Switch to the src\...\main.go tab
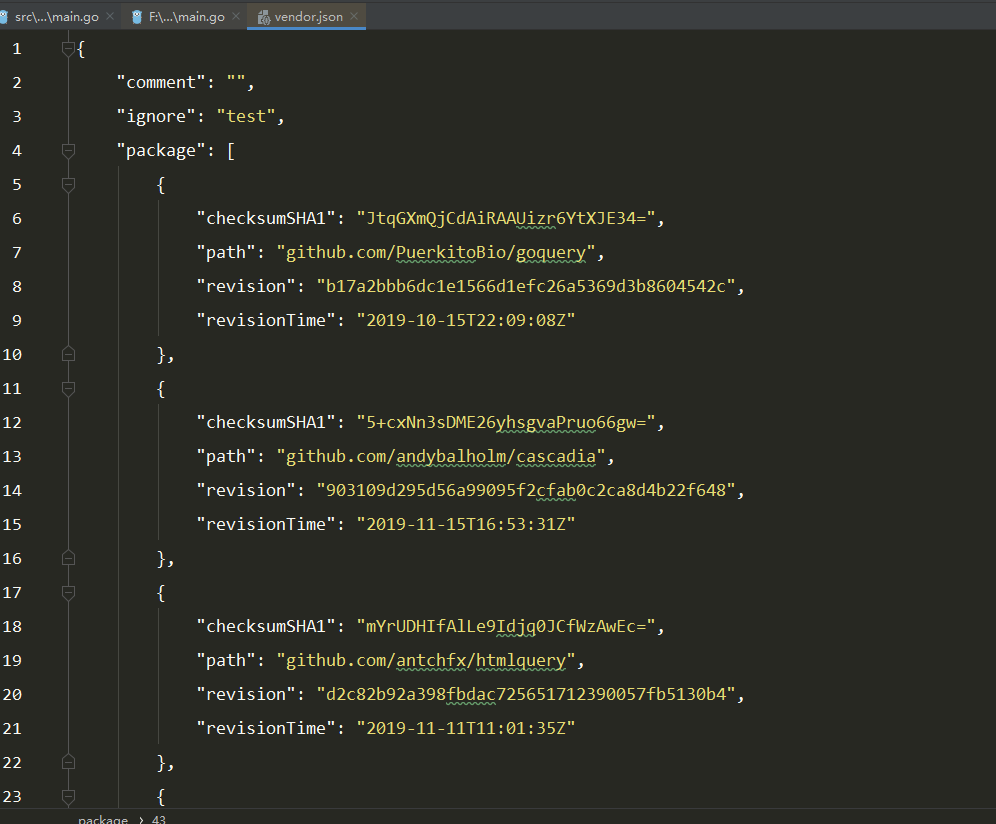996x824 pixels. click(x=56, y=17)
